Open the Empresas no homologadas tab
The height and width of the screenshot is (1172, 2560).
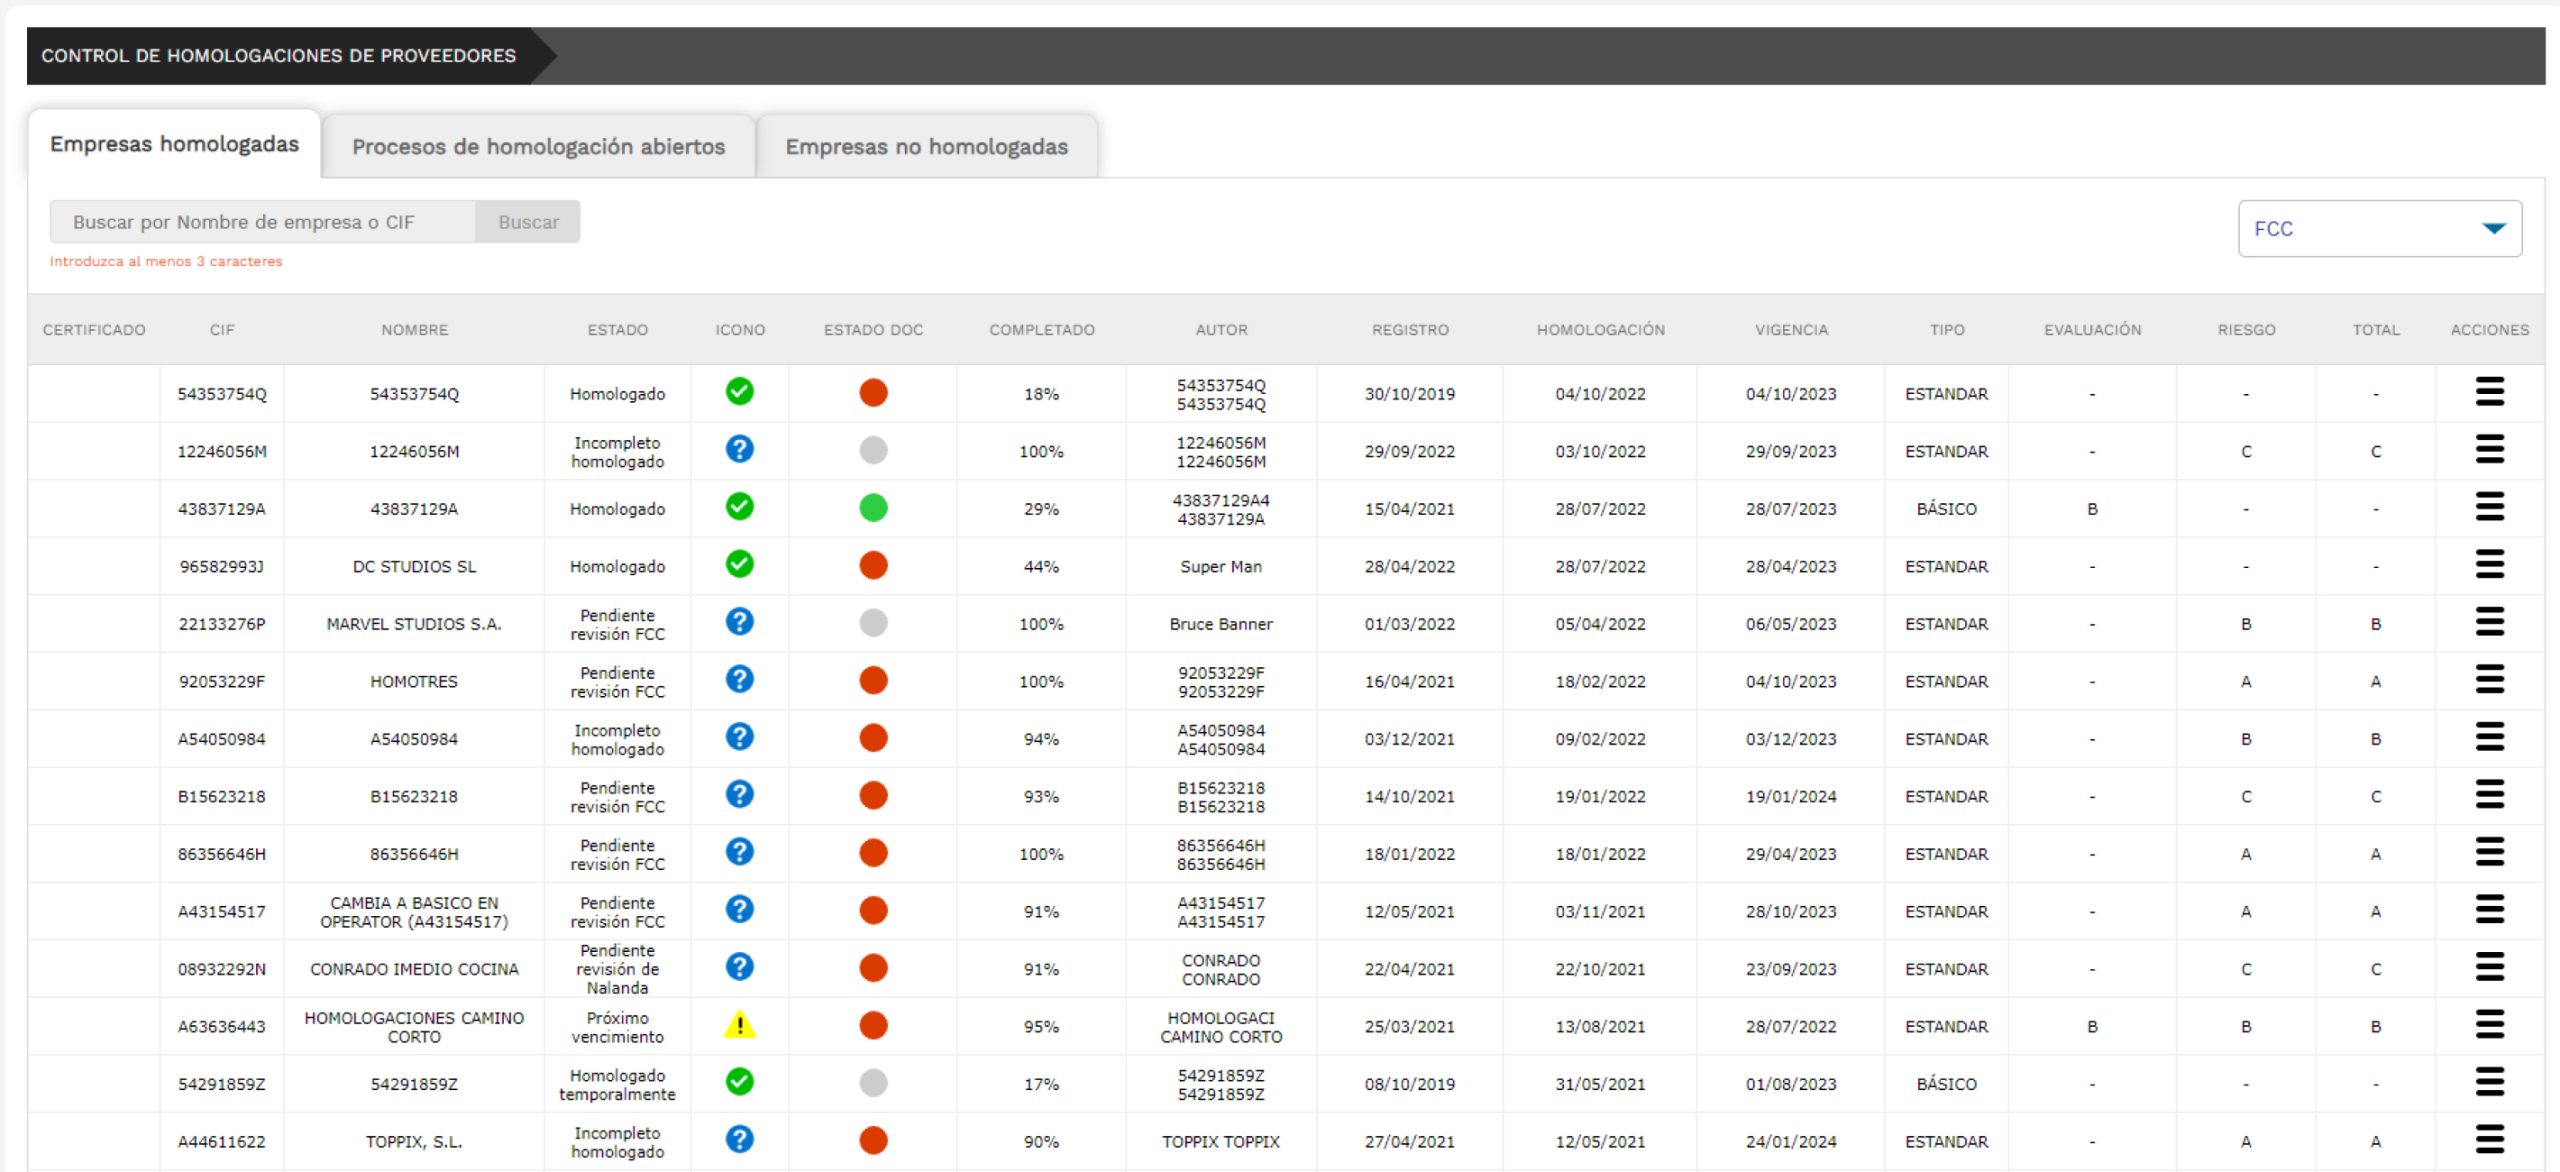(x=926, y=146)
